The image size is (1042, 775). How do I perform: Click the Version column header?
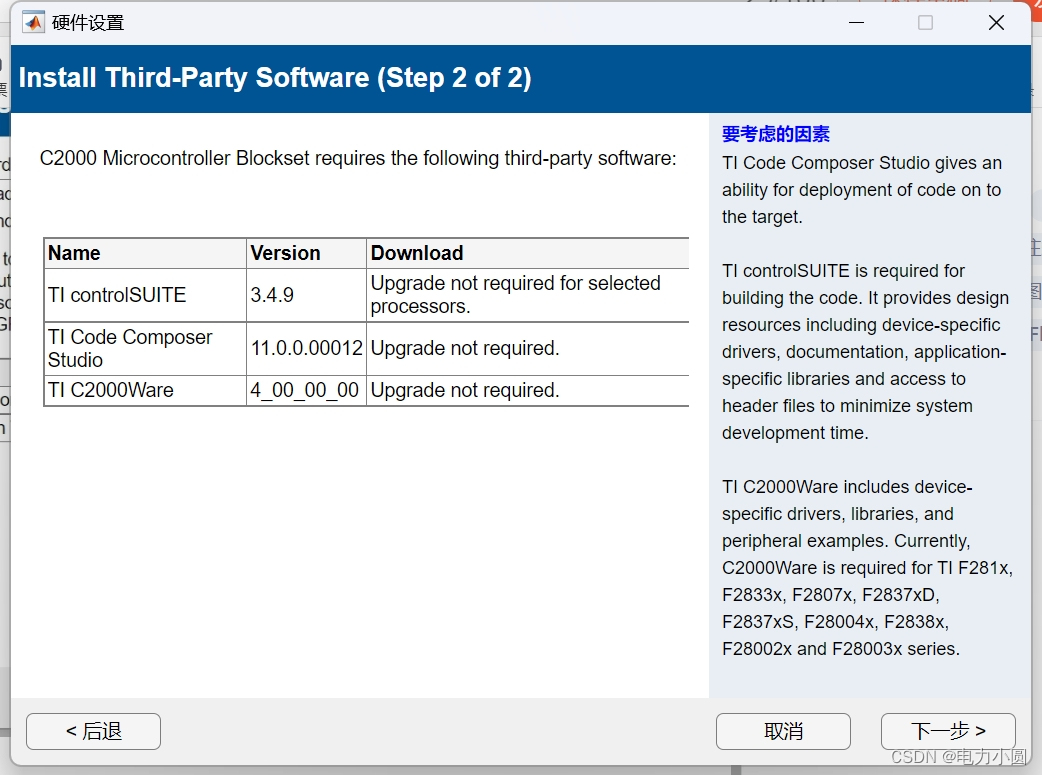point(306,253)
